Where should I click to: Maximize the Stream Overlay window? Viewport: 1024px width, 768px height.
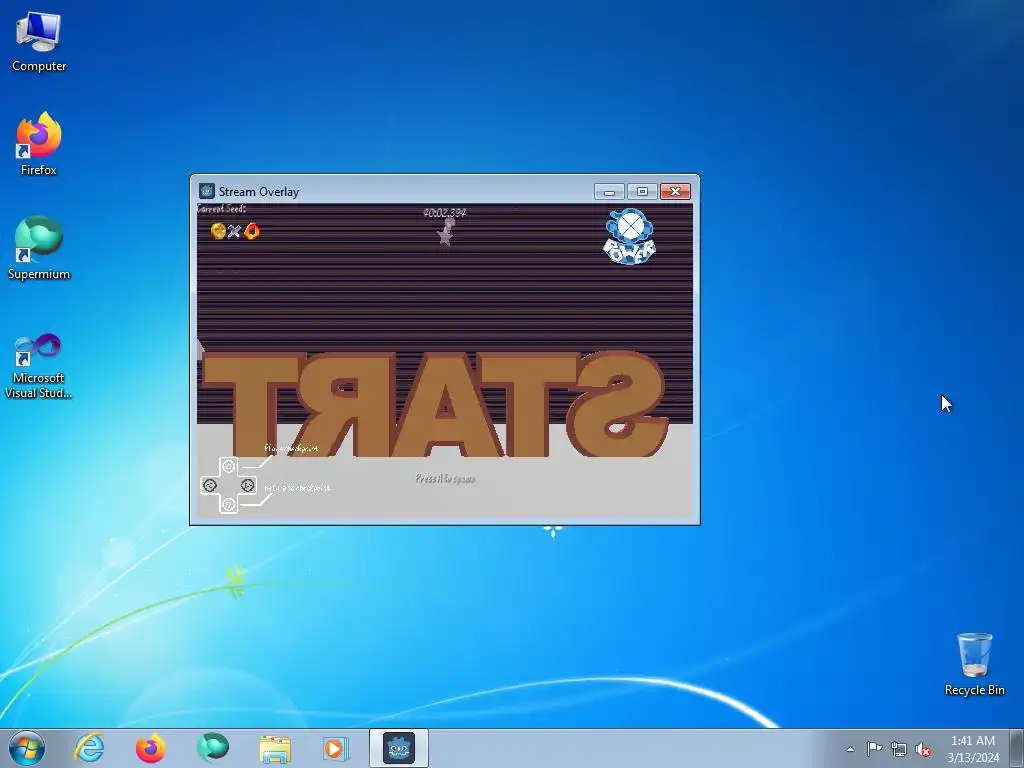click(x=642, y=191)
